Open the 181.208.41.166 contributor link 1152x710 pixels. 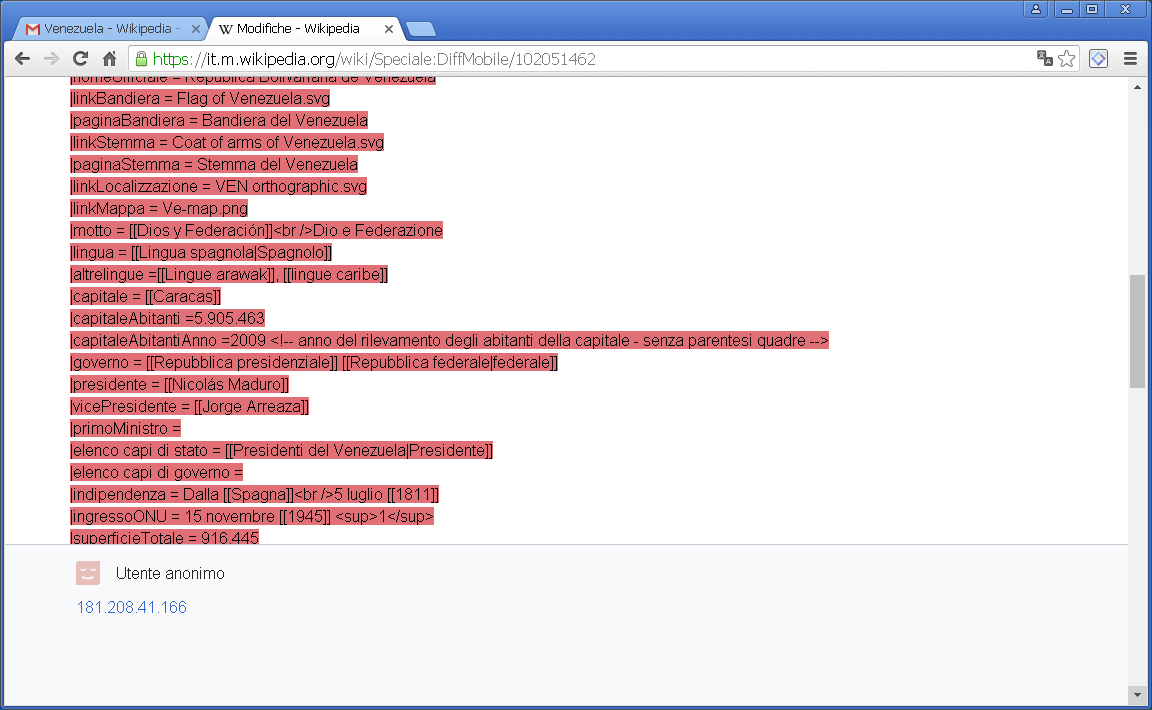click(x=132, y=607)
